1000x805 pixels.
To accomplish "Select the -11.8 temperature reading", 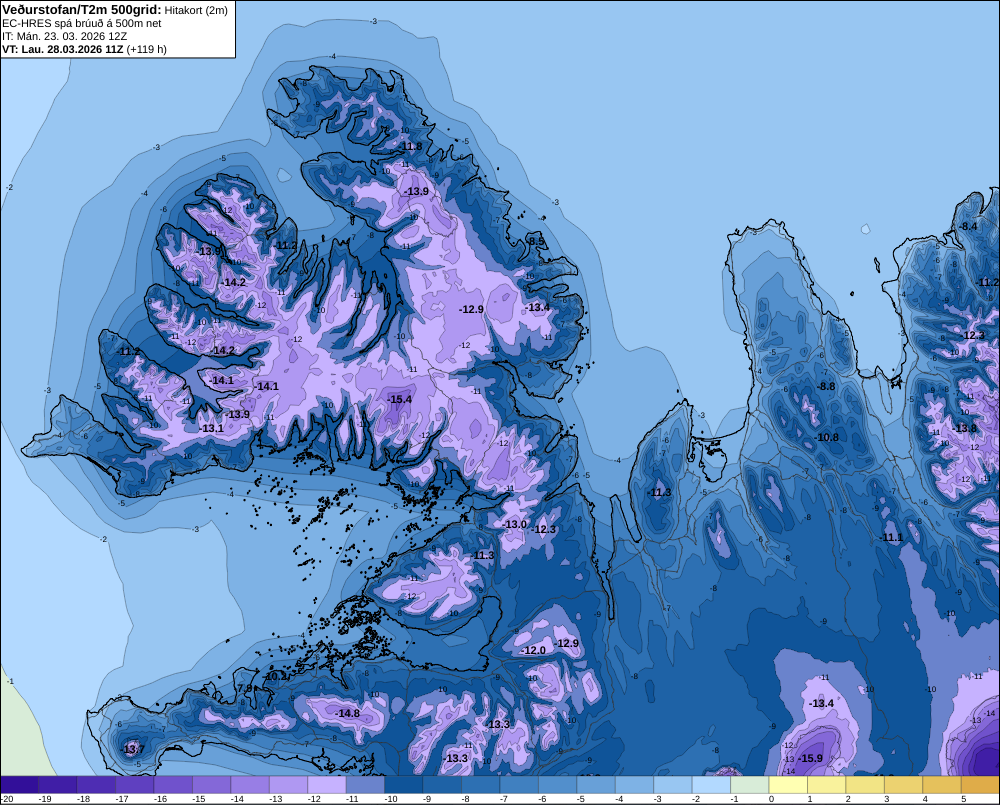I will click(x=411, y=146).
